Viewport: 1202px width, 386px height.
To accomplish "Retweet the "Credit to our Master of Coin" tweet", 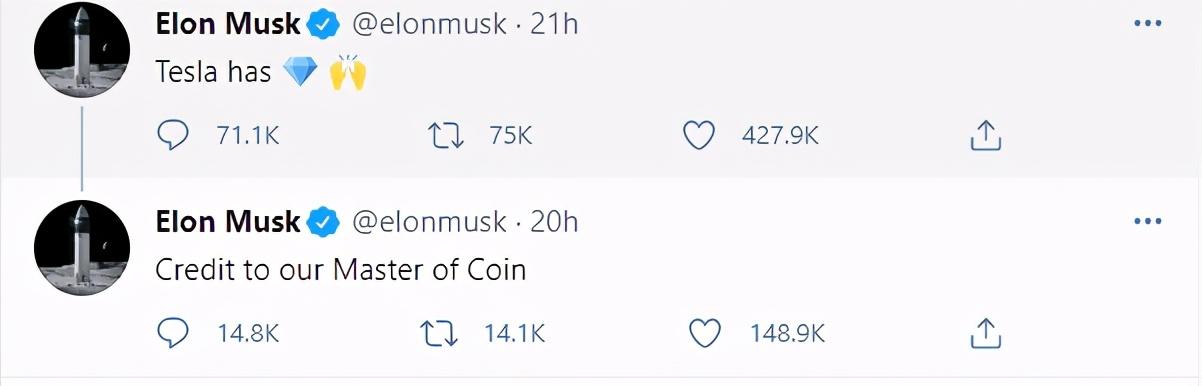I will tap(442, 332).
